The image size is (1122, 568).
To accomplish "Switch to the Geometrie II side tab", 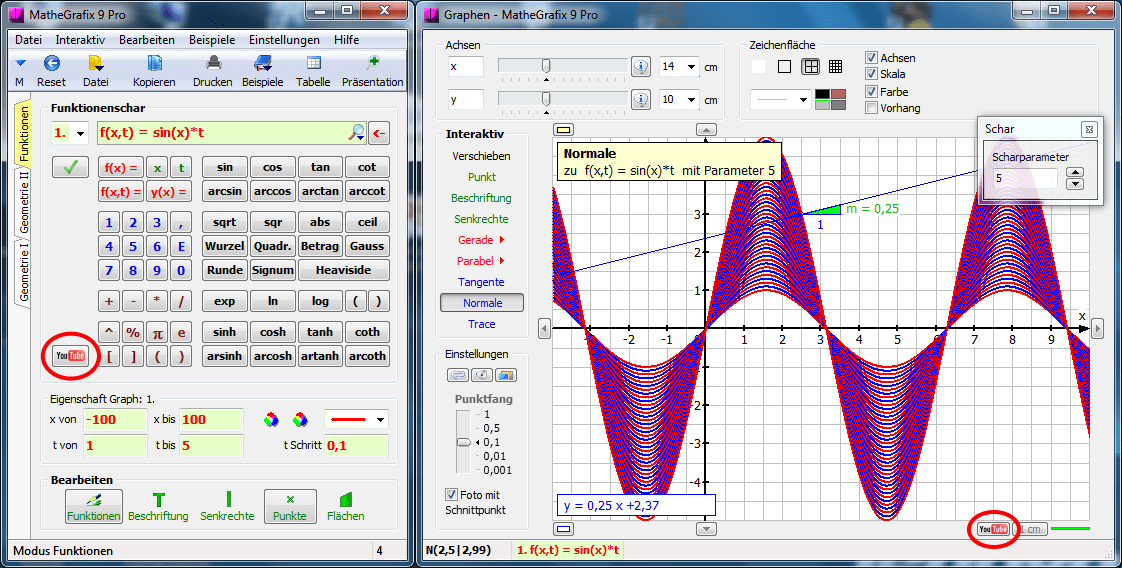I will pos(24,202).
